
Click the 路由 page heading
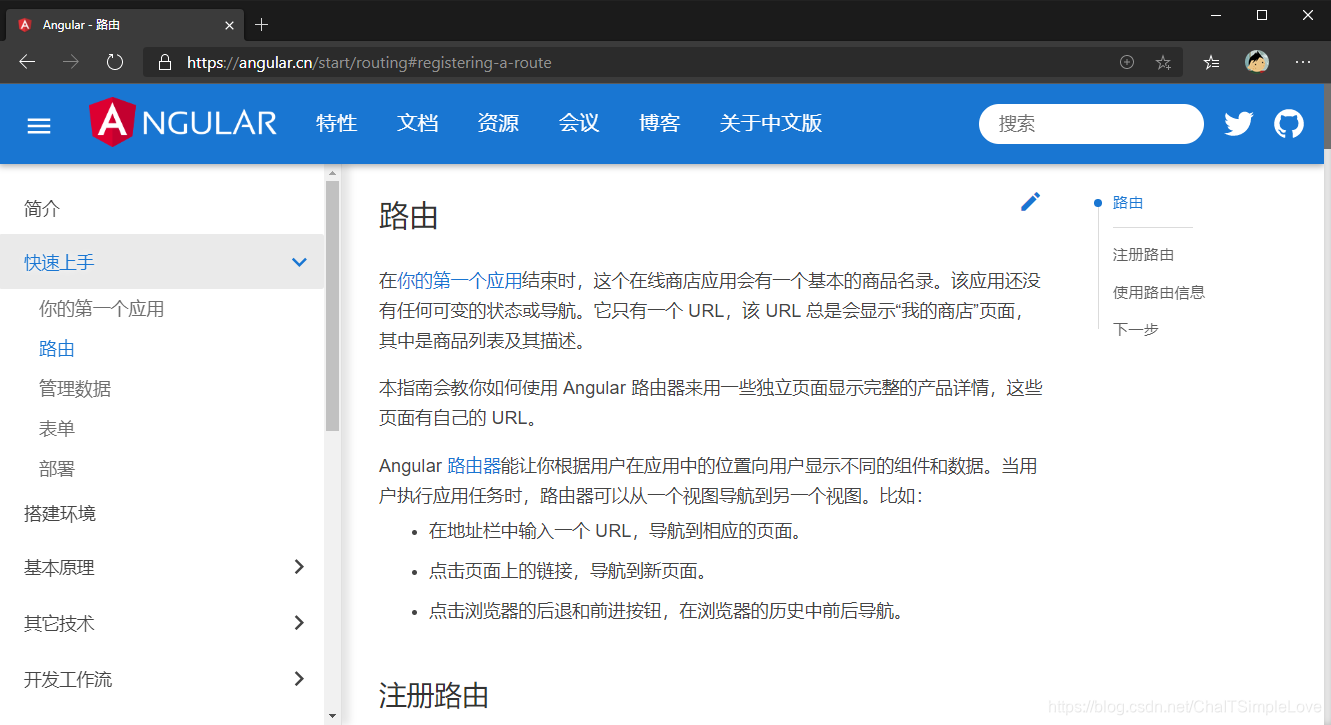[409, 216]
